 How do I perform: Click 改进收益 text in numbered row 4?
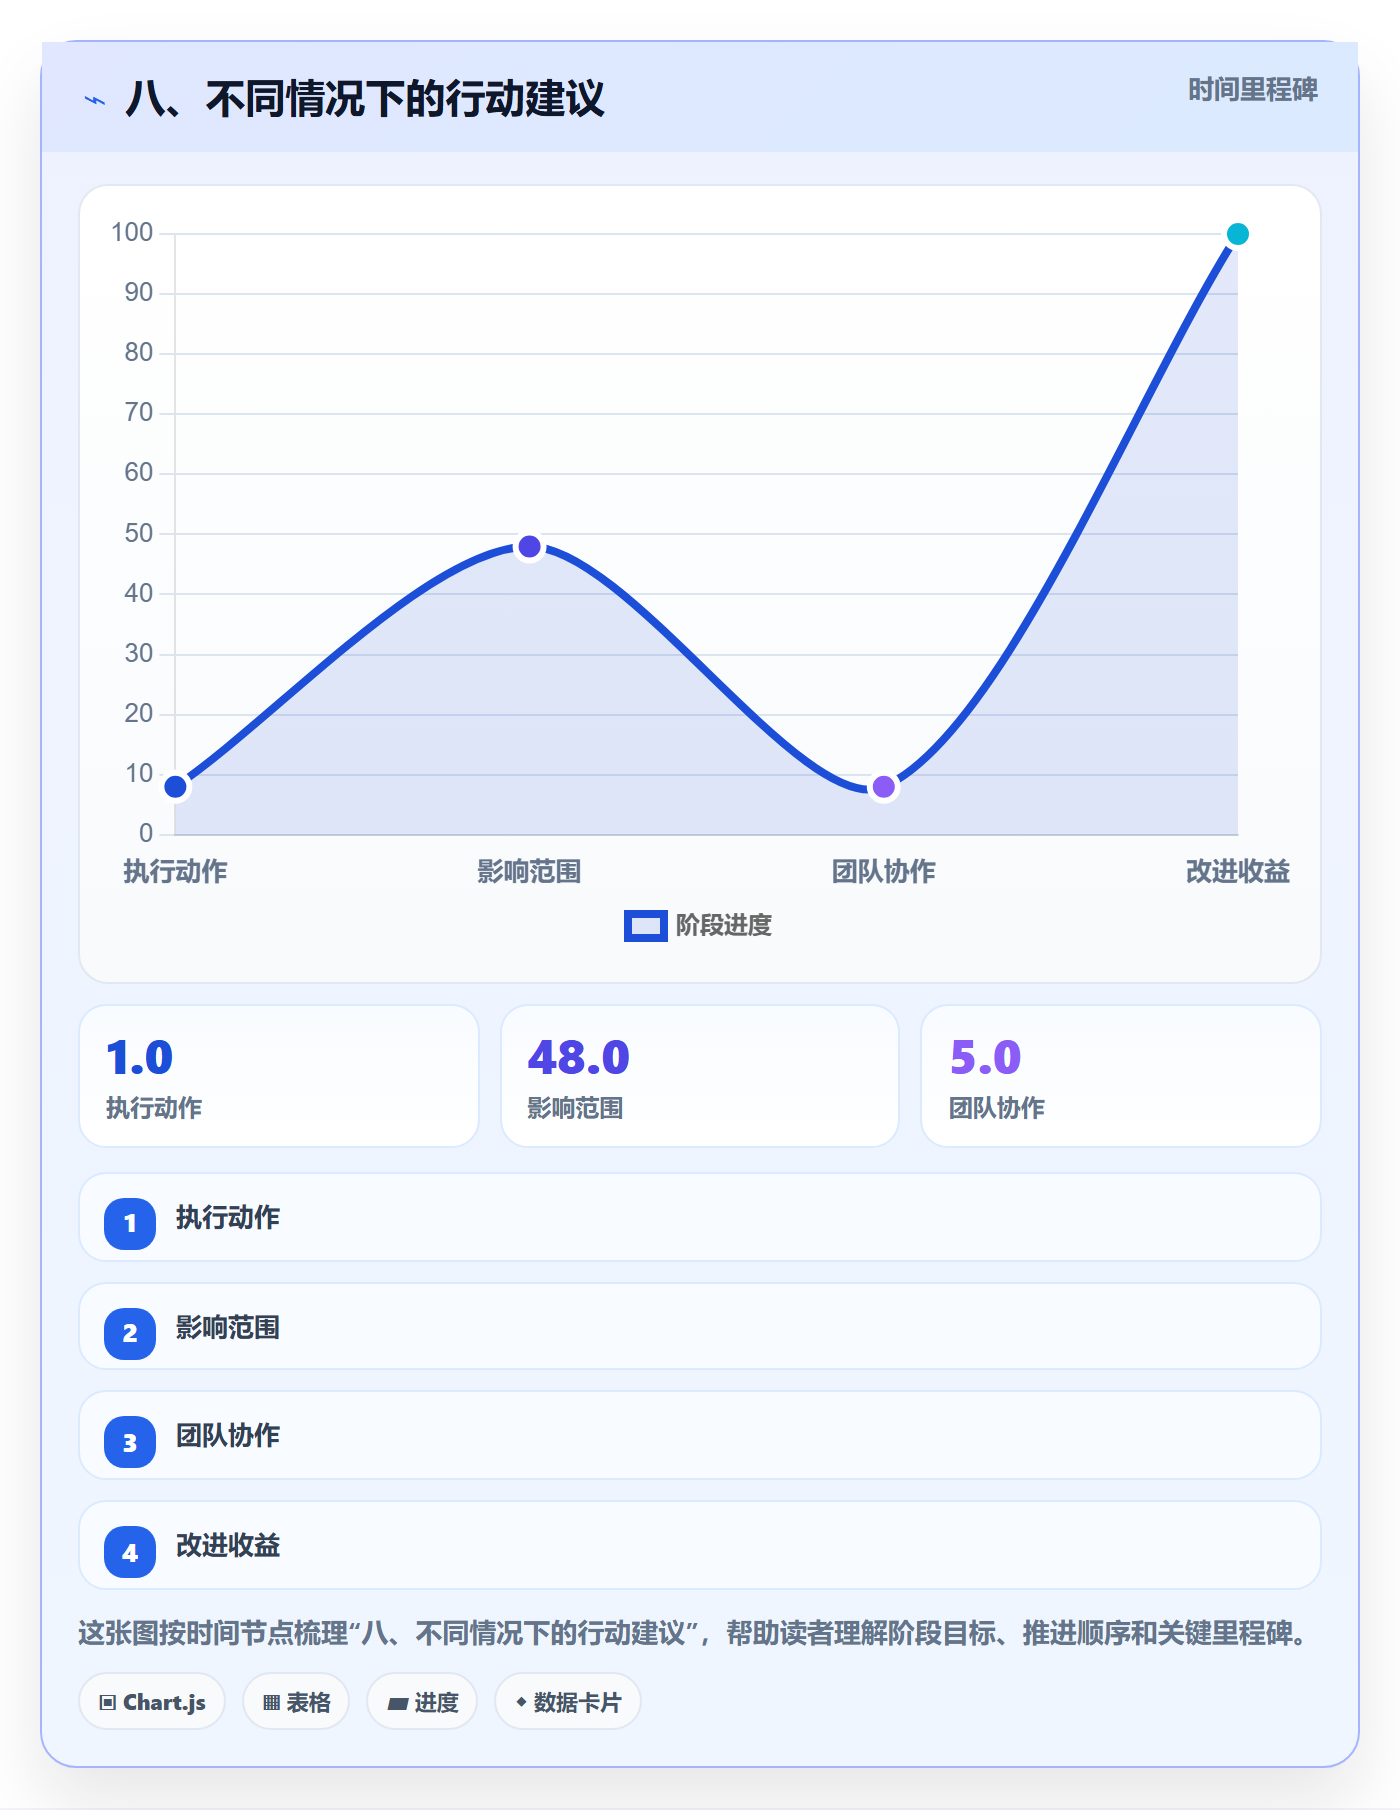tap(228, 1546)
